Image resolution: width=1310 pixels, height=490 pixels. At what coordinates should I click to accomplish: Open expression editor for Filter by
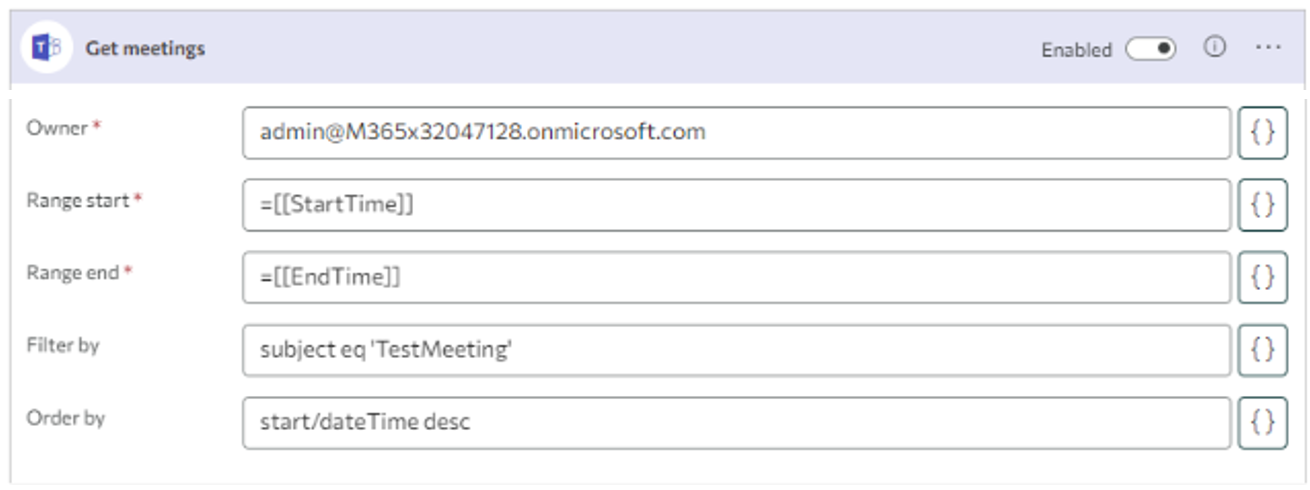[x=1262, y=350]
